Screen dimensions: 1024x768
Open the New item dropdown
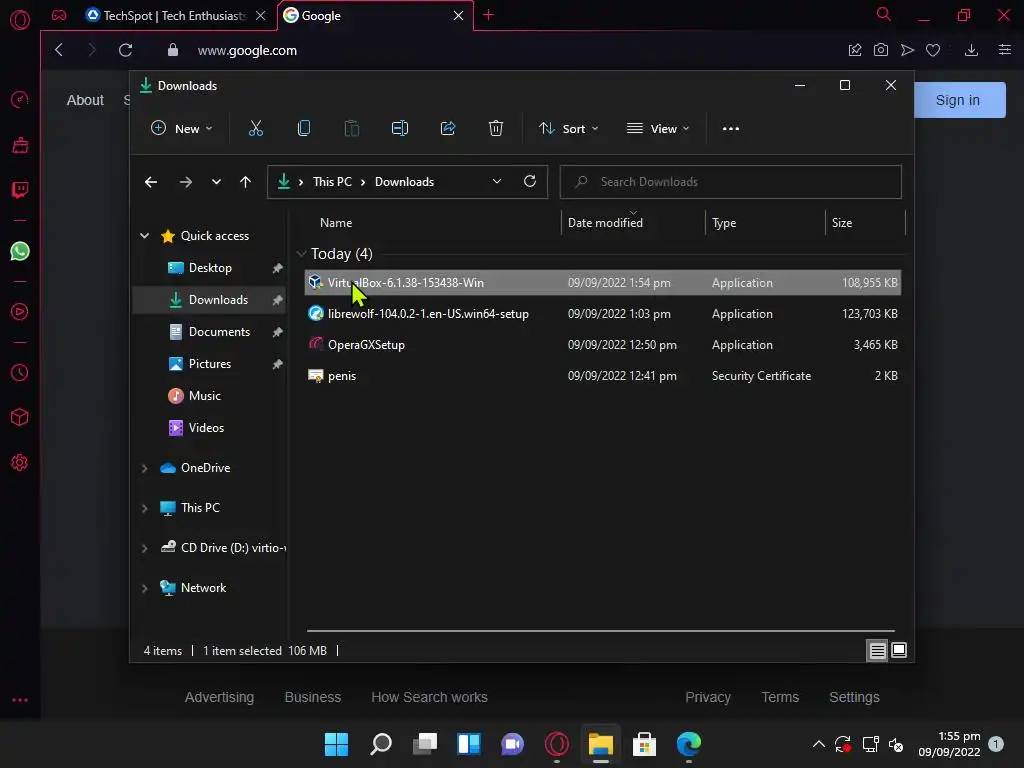[x=182, y=129]
